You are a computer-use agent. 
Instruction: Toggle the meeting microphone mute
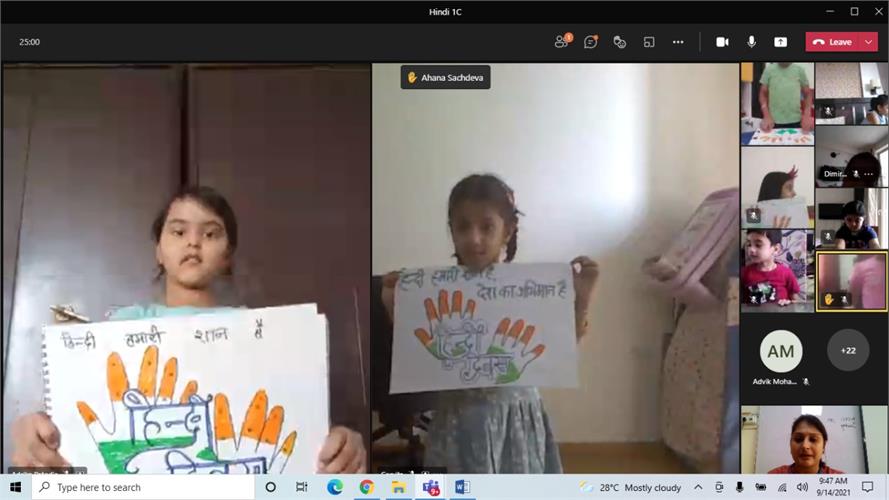click(x=752, y=42)
